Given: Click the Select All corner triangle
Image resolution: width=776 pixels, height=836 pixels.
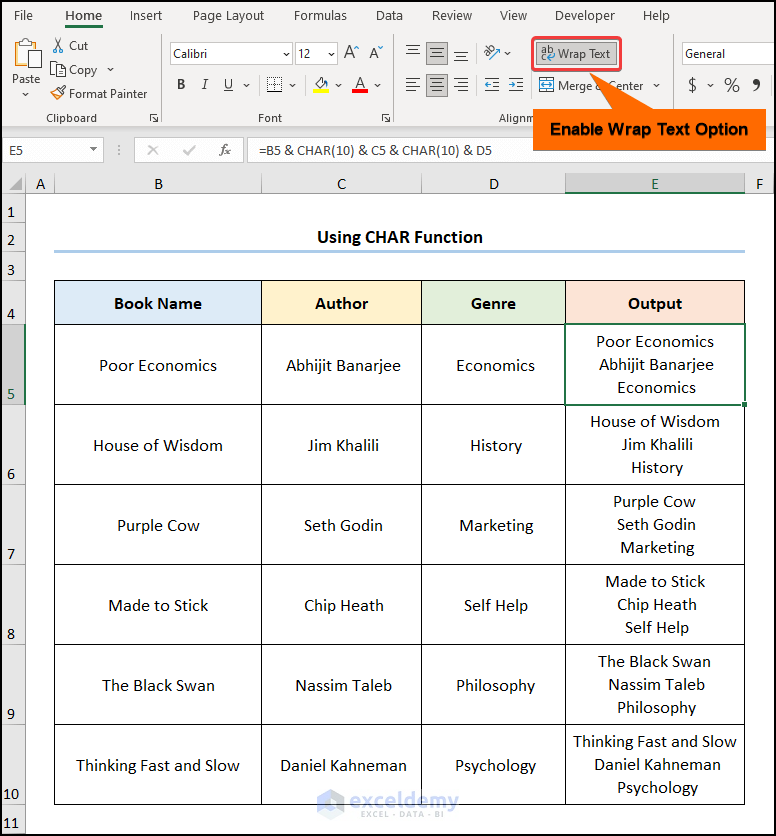Looking at the screenshot, I should tap(15, 184).
